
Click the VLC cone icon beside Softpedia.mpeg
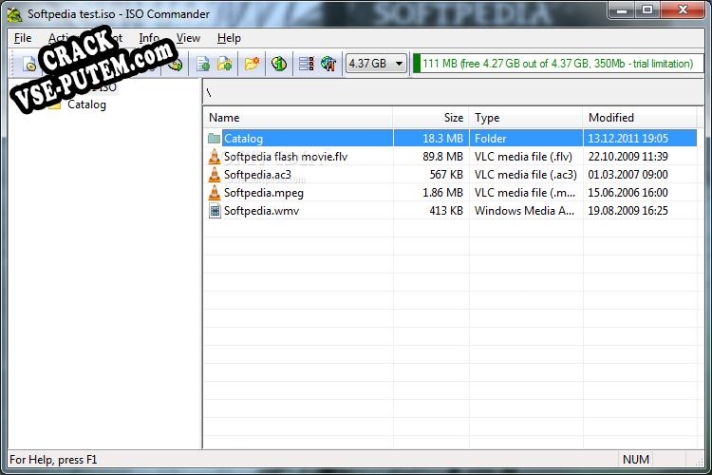coord(214,193)
